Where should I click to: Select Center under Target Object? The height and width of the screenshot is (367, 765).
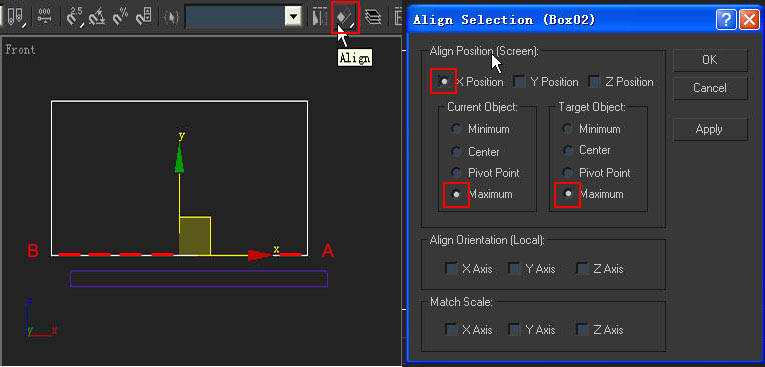click(567, 150)
